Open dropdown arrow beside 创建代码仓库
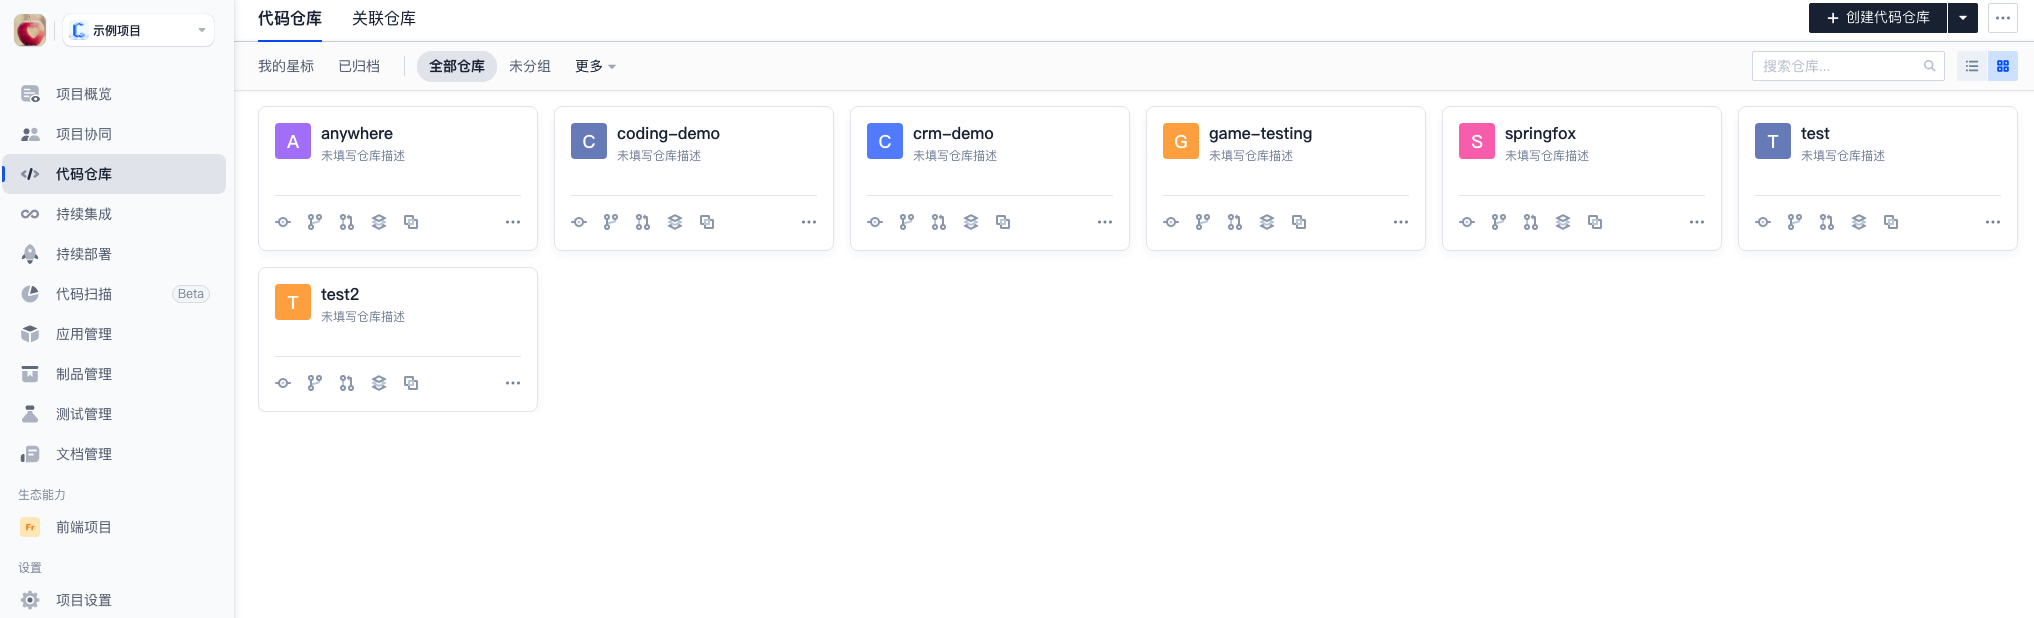The image size is (2034, 618). point(1963,18)
